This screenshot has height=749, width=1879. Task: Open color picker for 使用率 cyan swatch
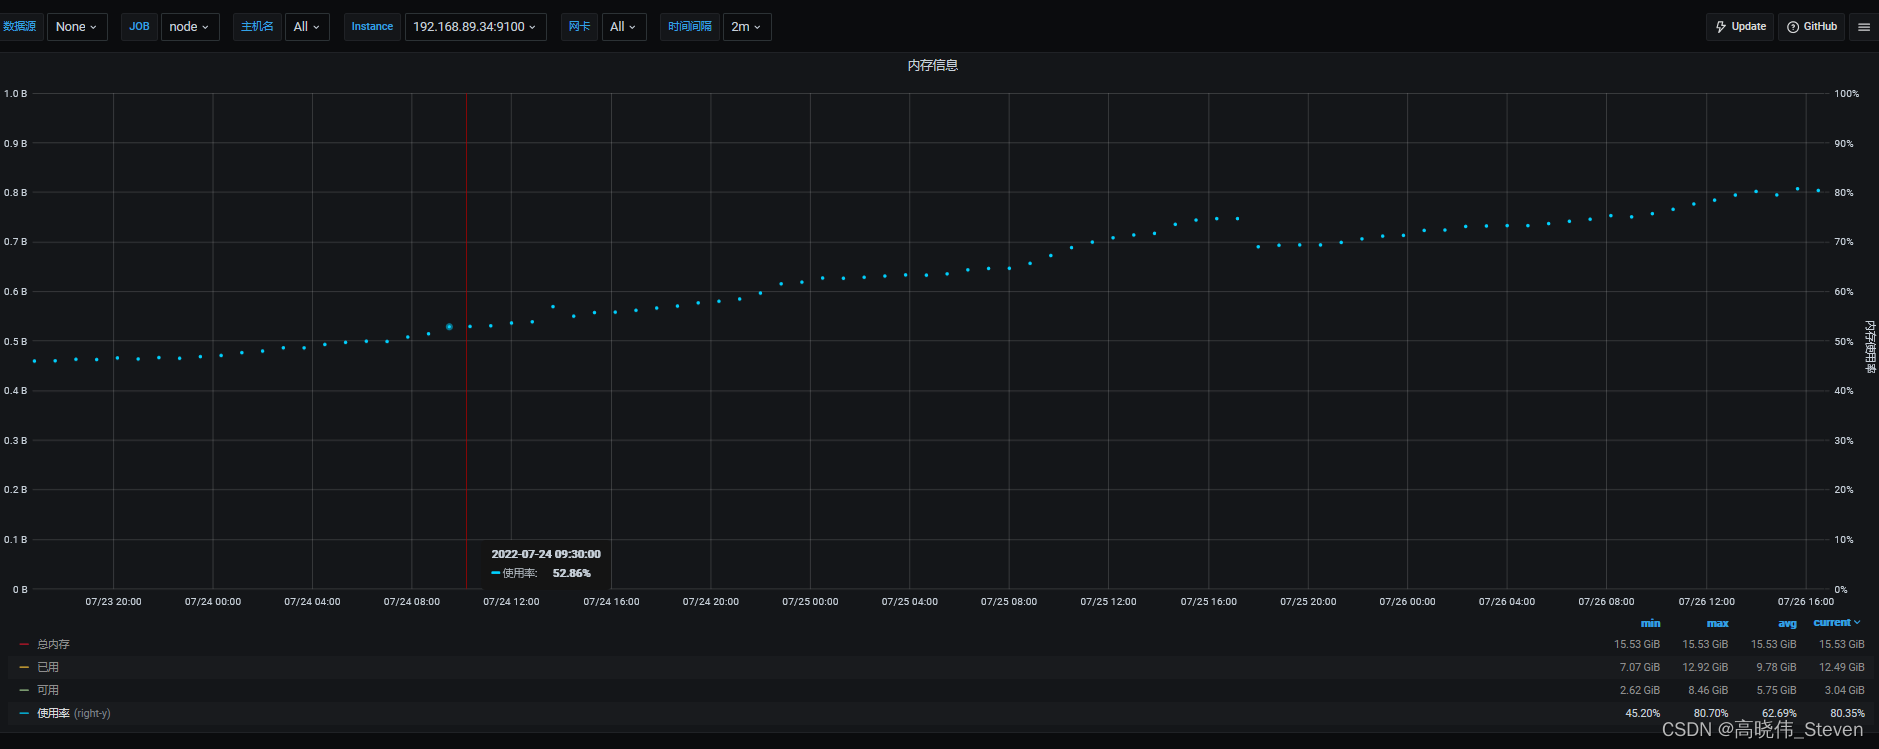click(x=24, y=713)
